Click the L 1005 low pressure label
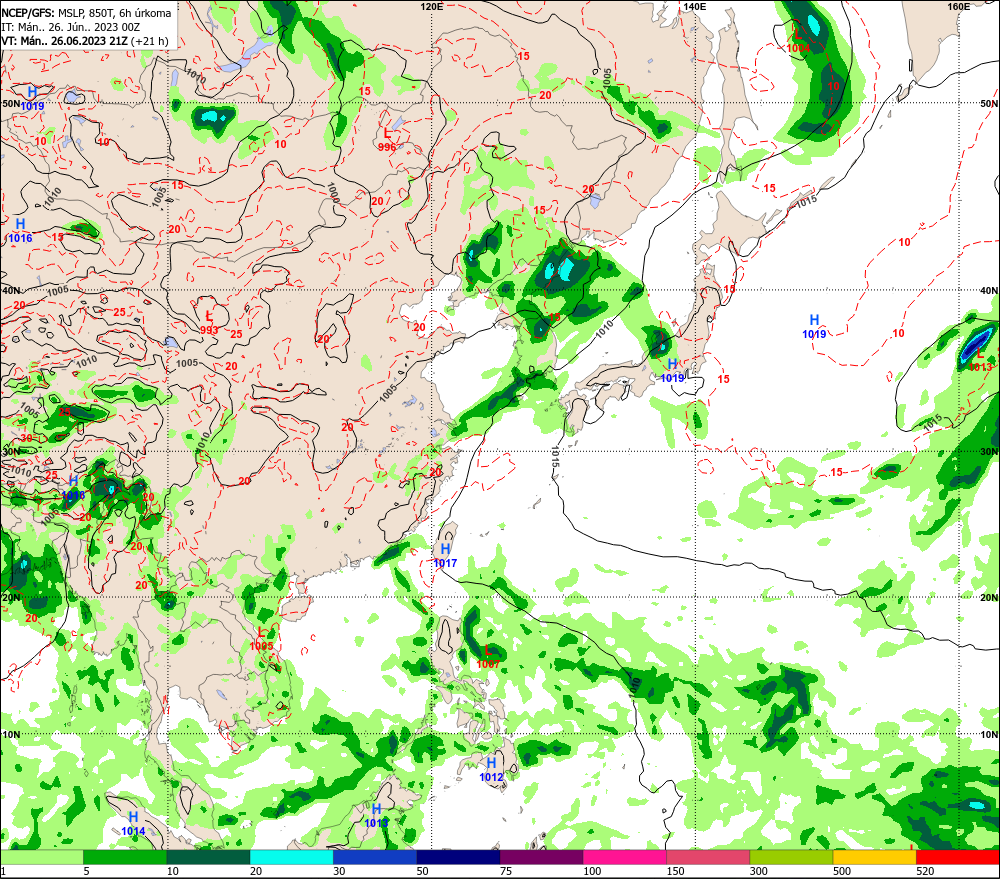1000x879 pixels. point(261,639)
